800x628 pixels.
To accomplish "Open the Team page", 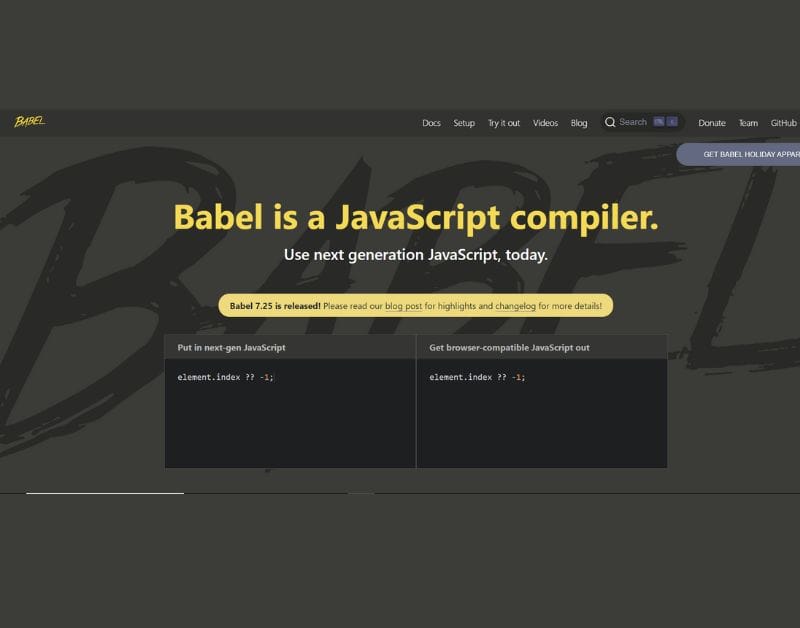I will (748, 123).
